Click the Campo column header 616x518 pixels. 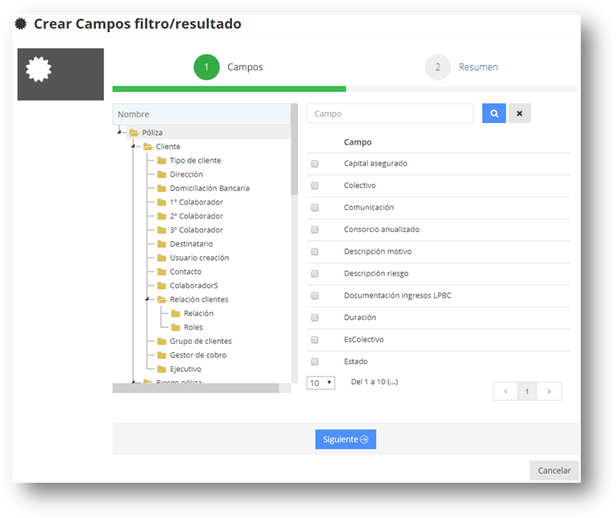[358, 142]
